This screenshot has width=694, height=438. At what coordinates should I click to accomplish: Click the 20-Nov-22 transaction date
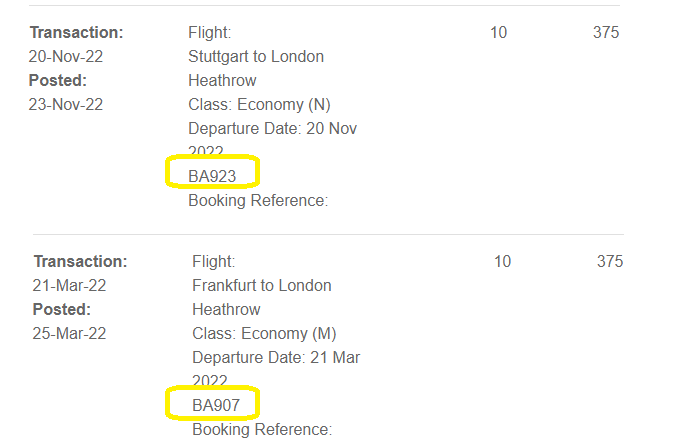coord(66,56)
